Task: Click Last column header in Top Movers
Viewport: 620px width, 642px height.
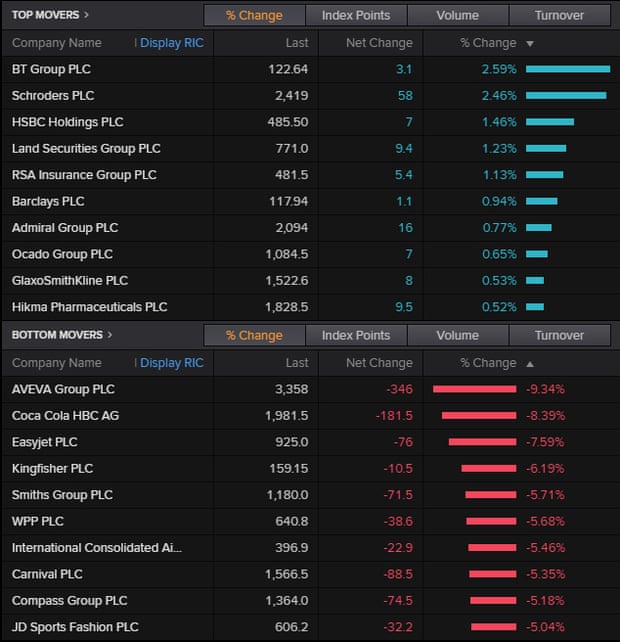Action: coord(297,43)
